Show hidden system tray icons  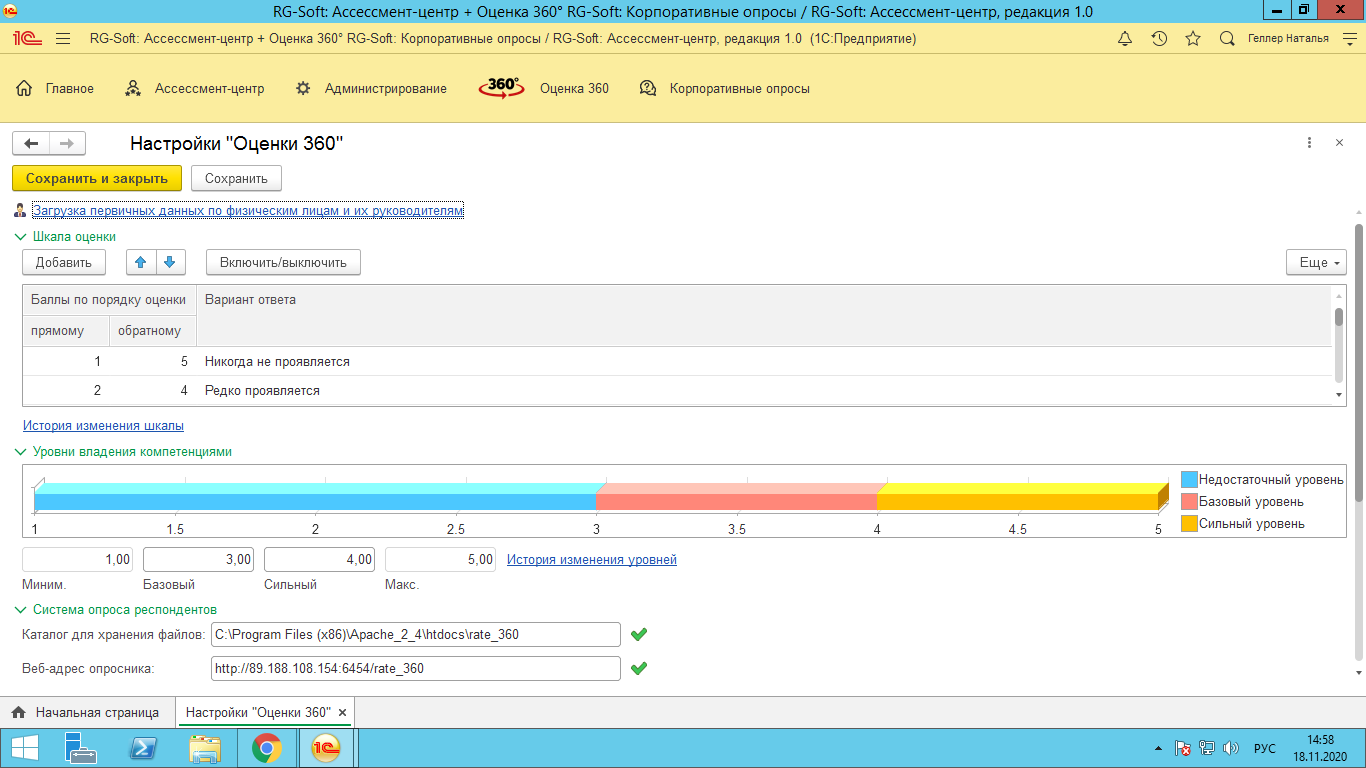coord(1159,748)
